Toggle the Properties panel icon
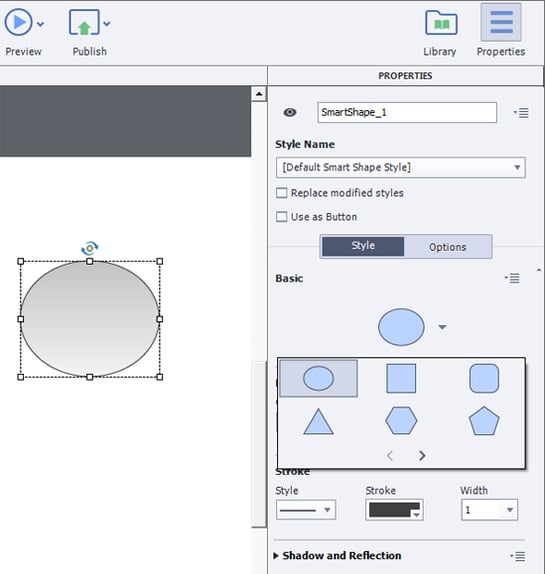The image size is (545, 574). tap(501, 22)
